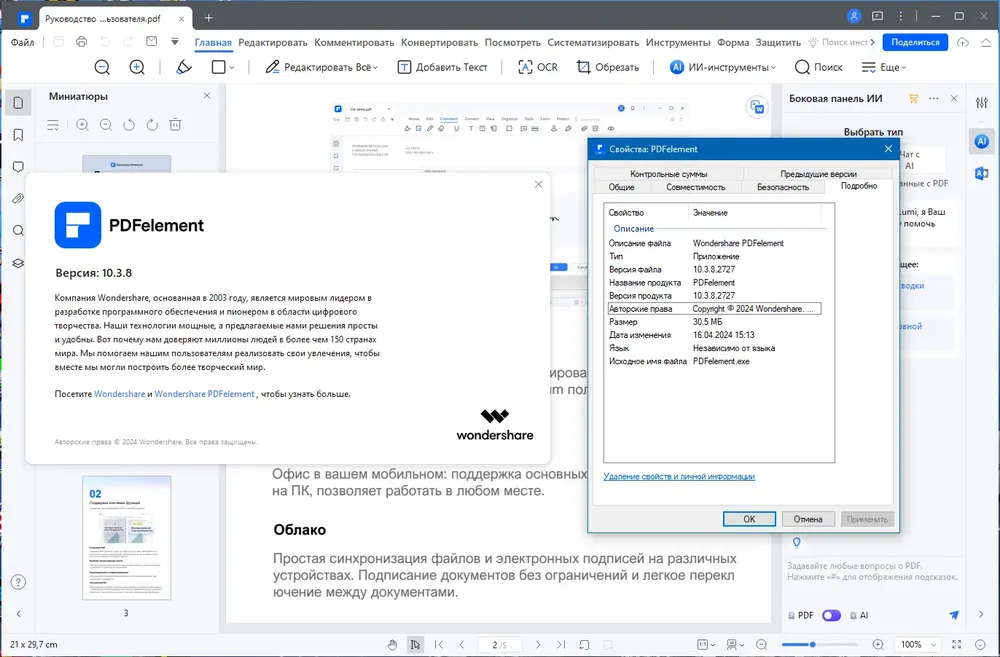Switch to the Конвертировать tab

(x=439, y=43)
